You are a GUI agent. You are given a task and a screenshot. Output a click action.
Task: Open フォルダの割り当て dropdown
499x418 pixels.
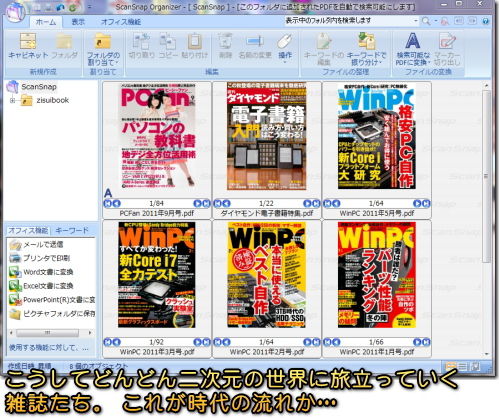click(x=103, y=49)
